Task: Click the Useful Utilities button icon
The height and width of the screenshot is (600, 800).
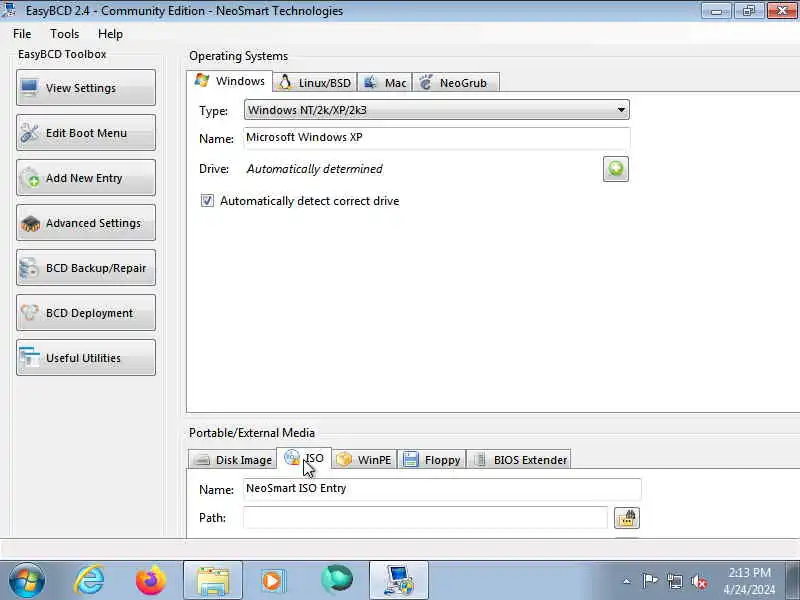Action: (29, 357)
